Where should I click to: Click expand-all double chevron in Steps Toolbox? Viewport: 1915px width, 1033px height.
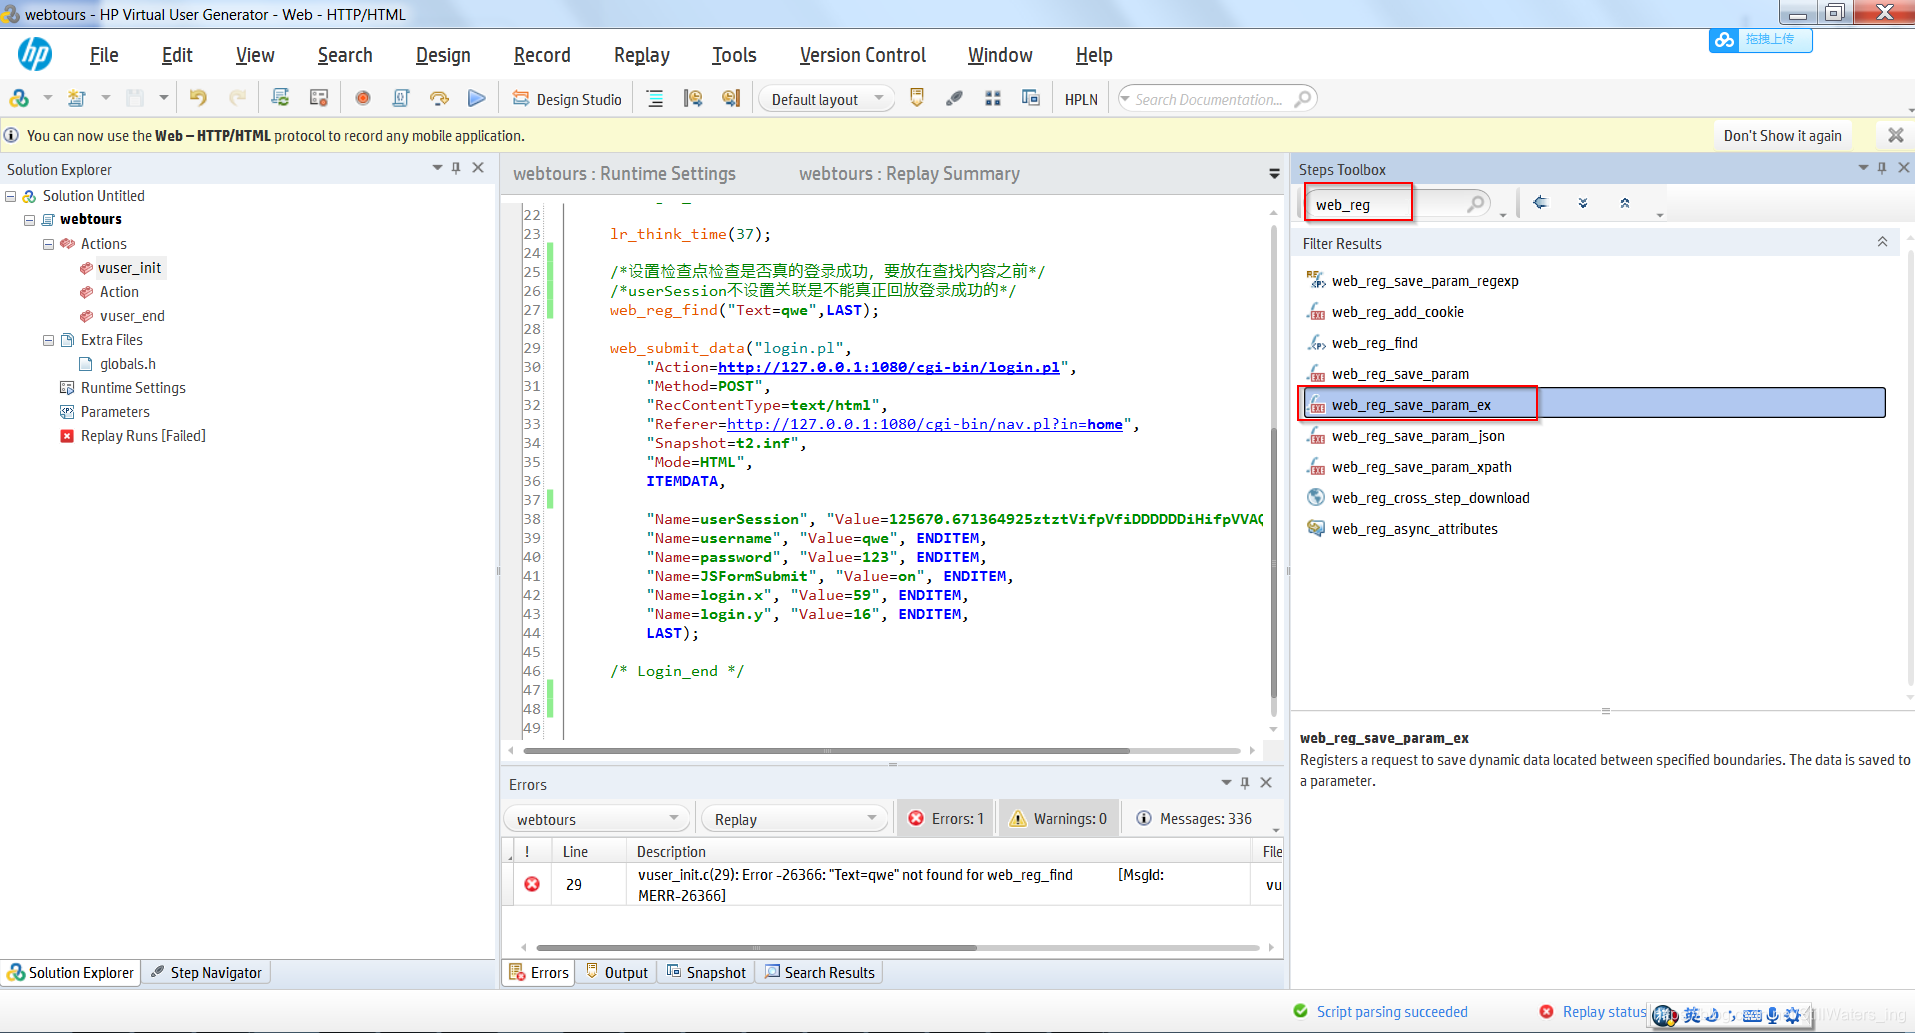pyautogui.click(x=1583, y=203)
